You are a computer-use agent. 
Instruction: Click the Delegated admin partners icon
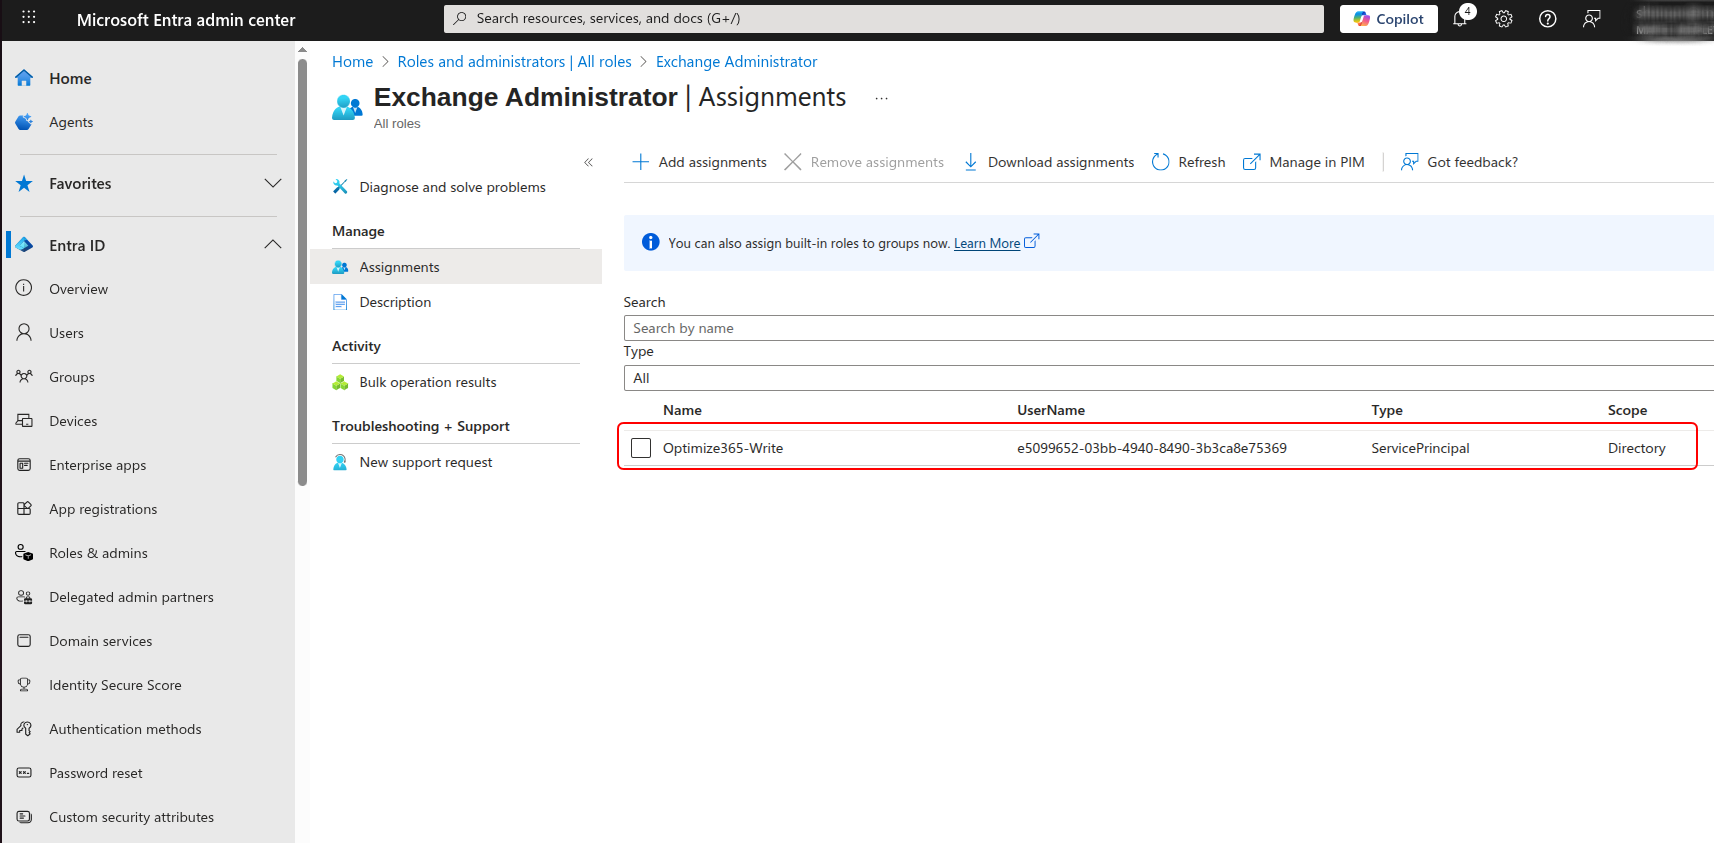(24, 597)
